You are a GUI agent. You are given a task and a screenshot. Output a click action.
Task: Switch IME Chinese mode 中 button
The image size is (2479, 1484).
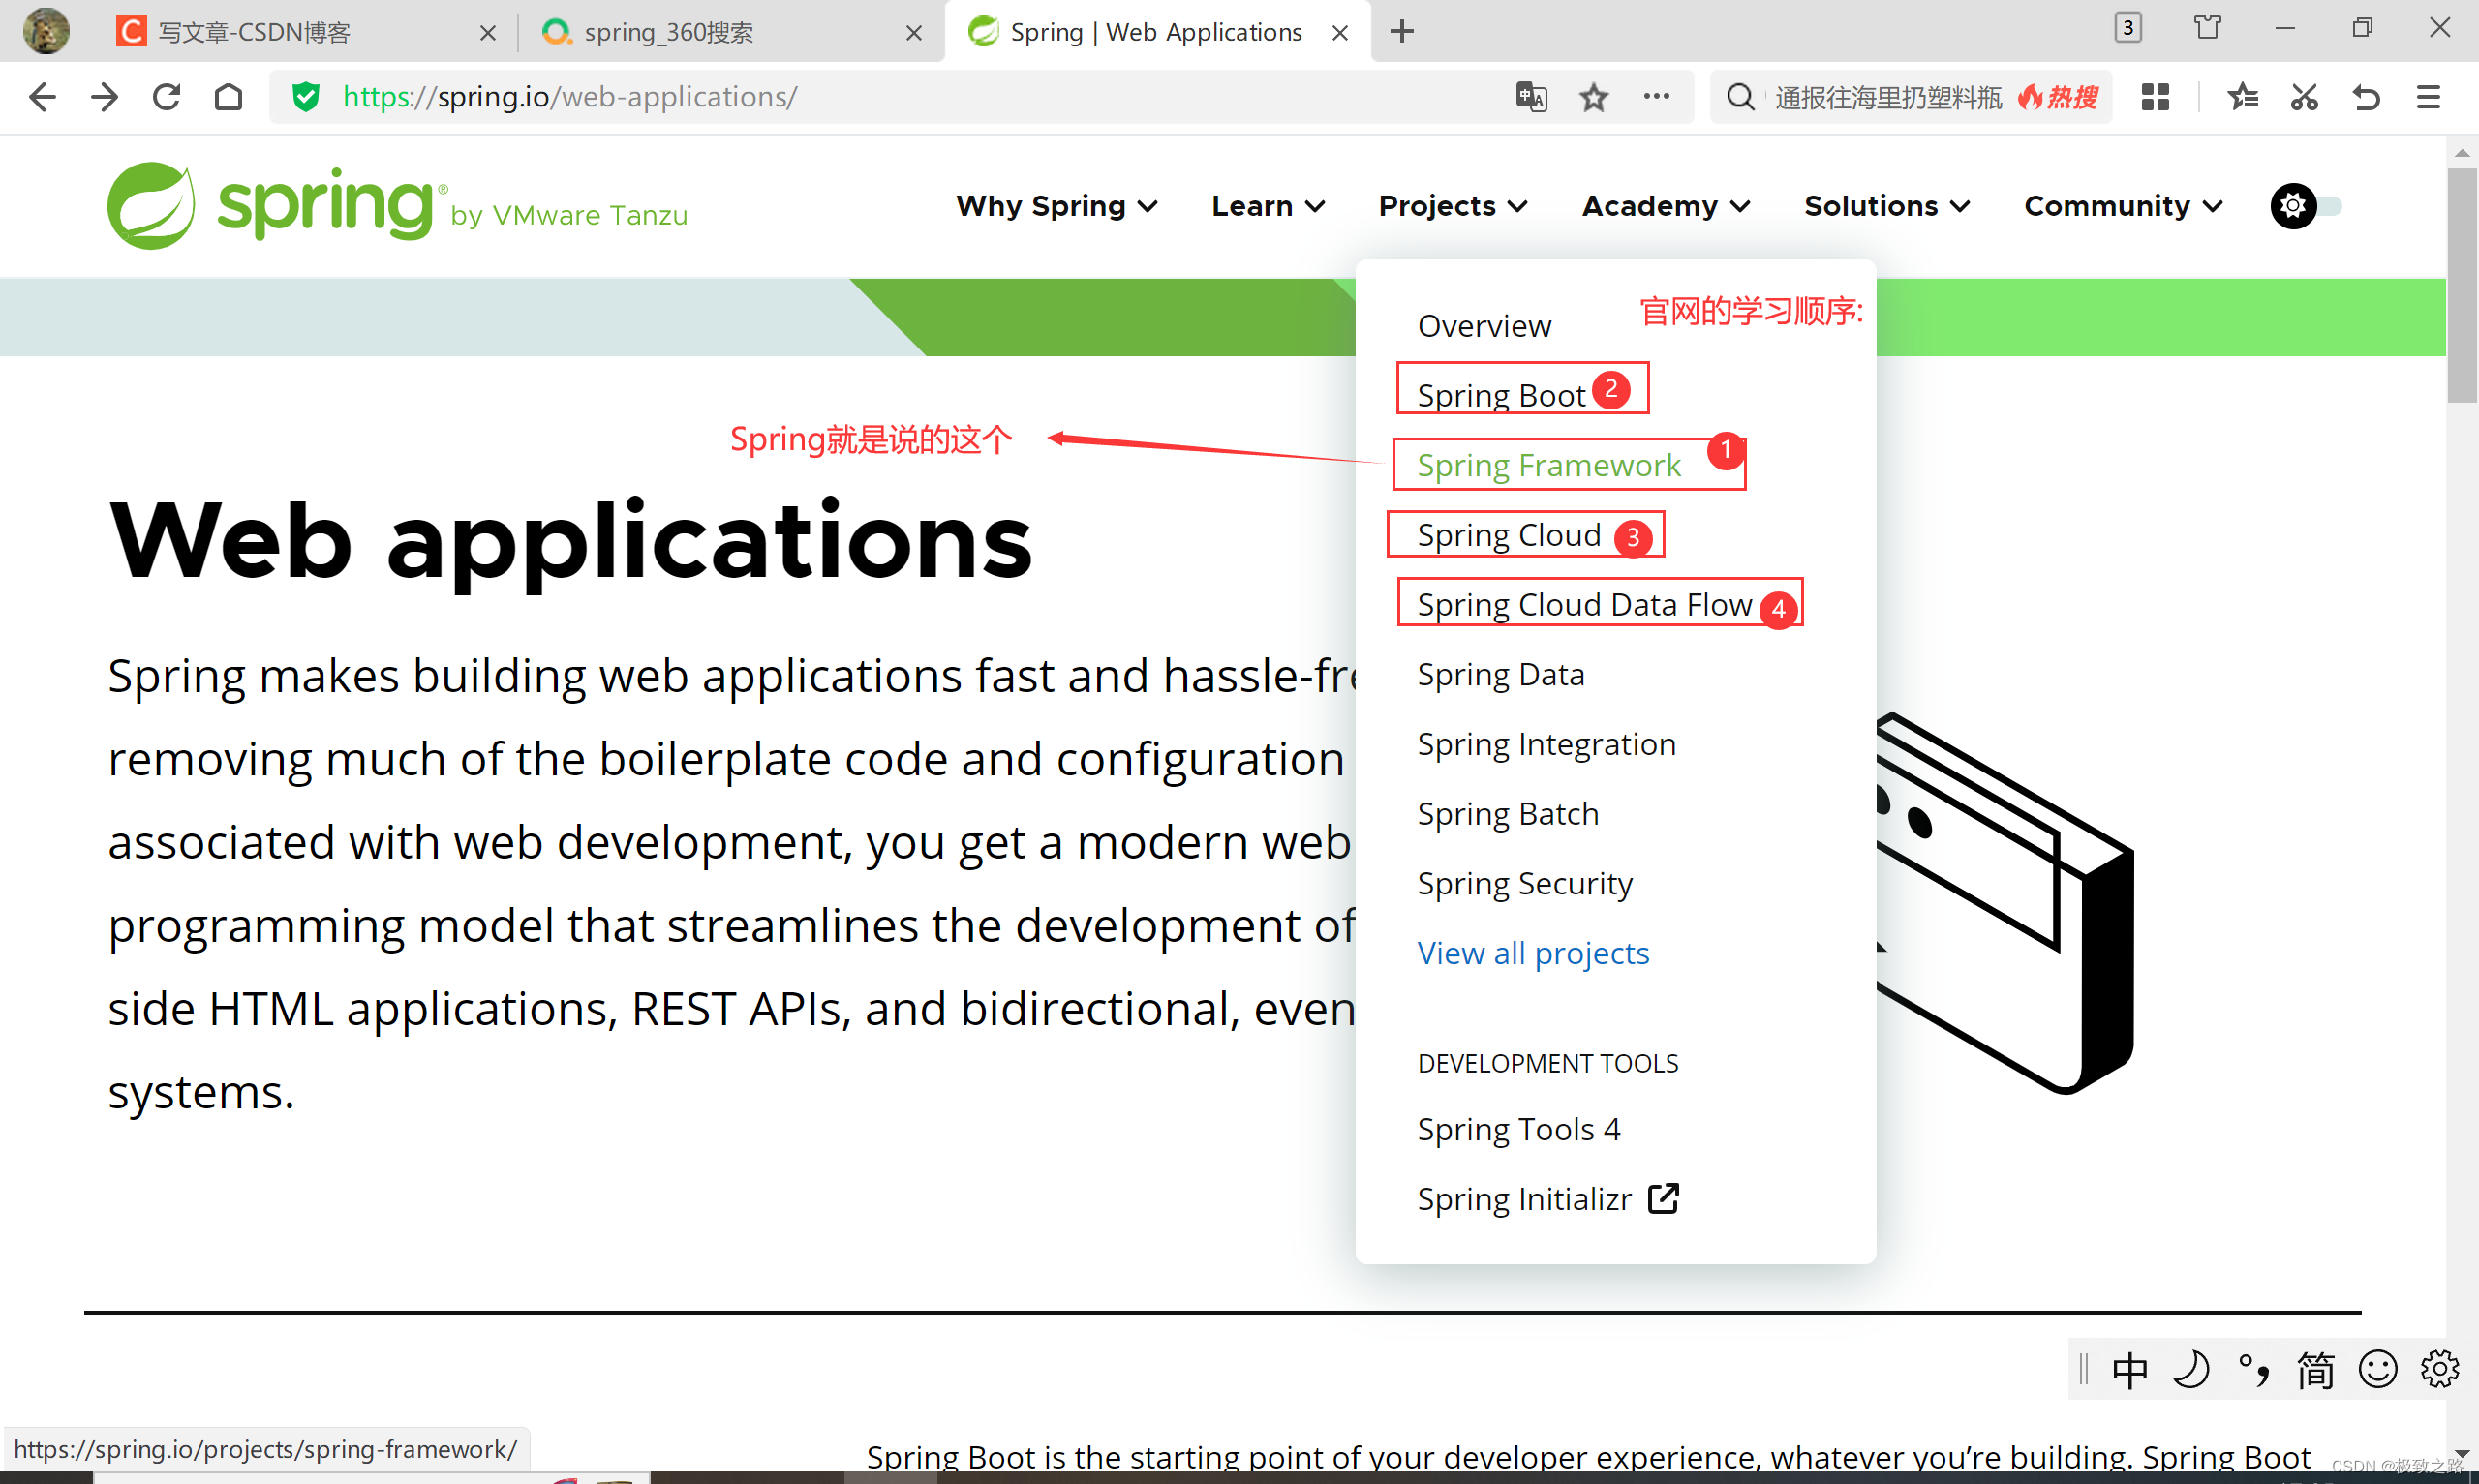[2130, 1369]
